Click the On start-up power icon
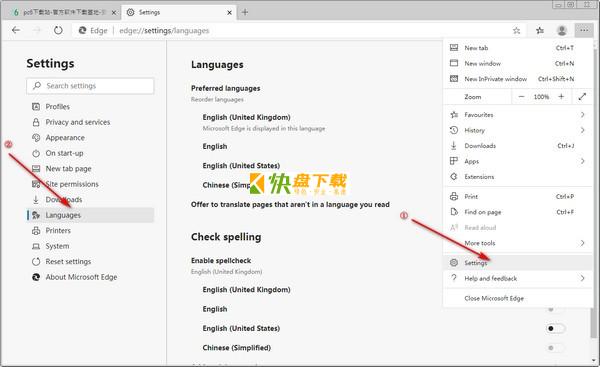This screenshot has height=367, width=600. click(36, 153)
